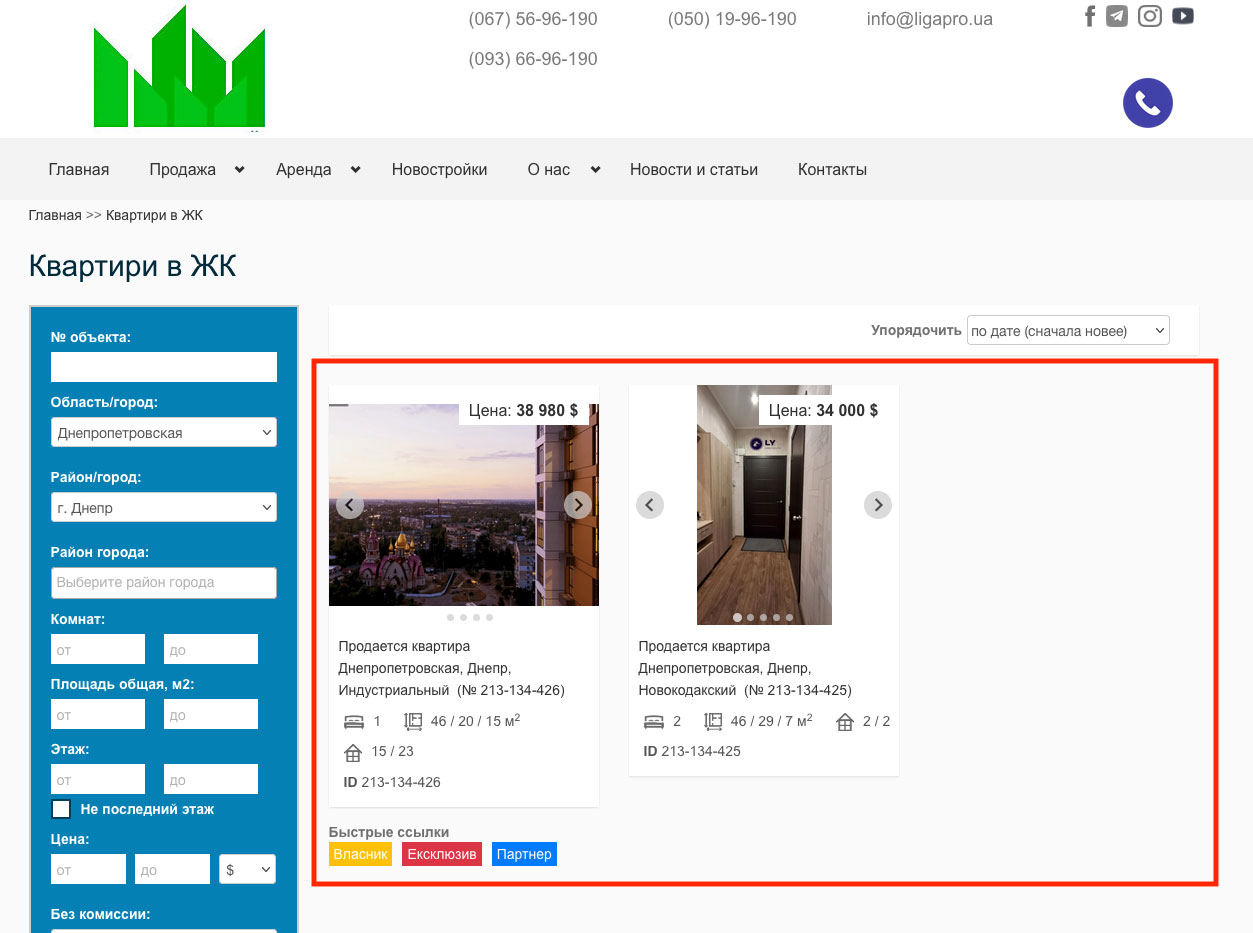Click the 'Район города' selection field

[x=164, y=583]
